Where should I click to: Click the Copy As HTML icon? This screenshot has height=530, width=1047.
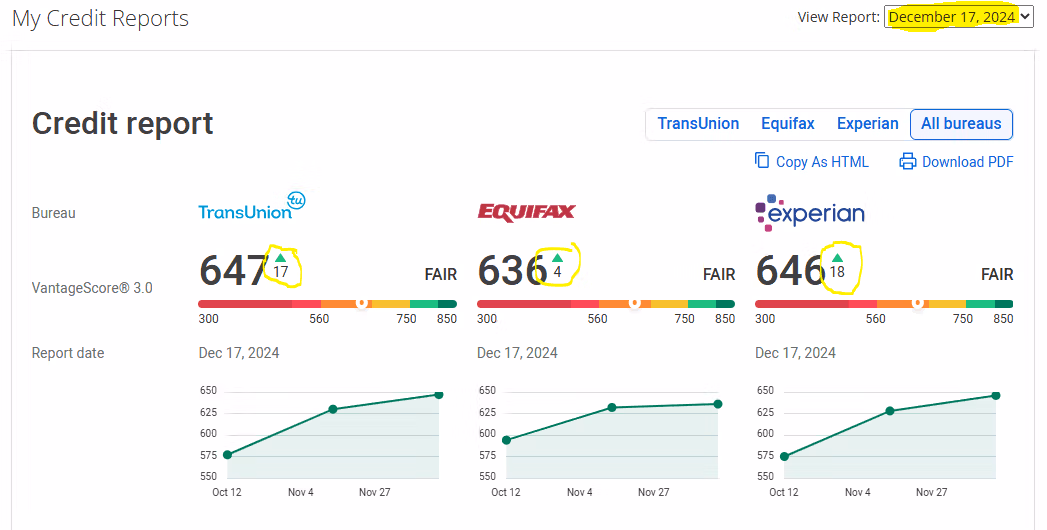pos(762,161)
